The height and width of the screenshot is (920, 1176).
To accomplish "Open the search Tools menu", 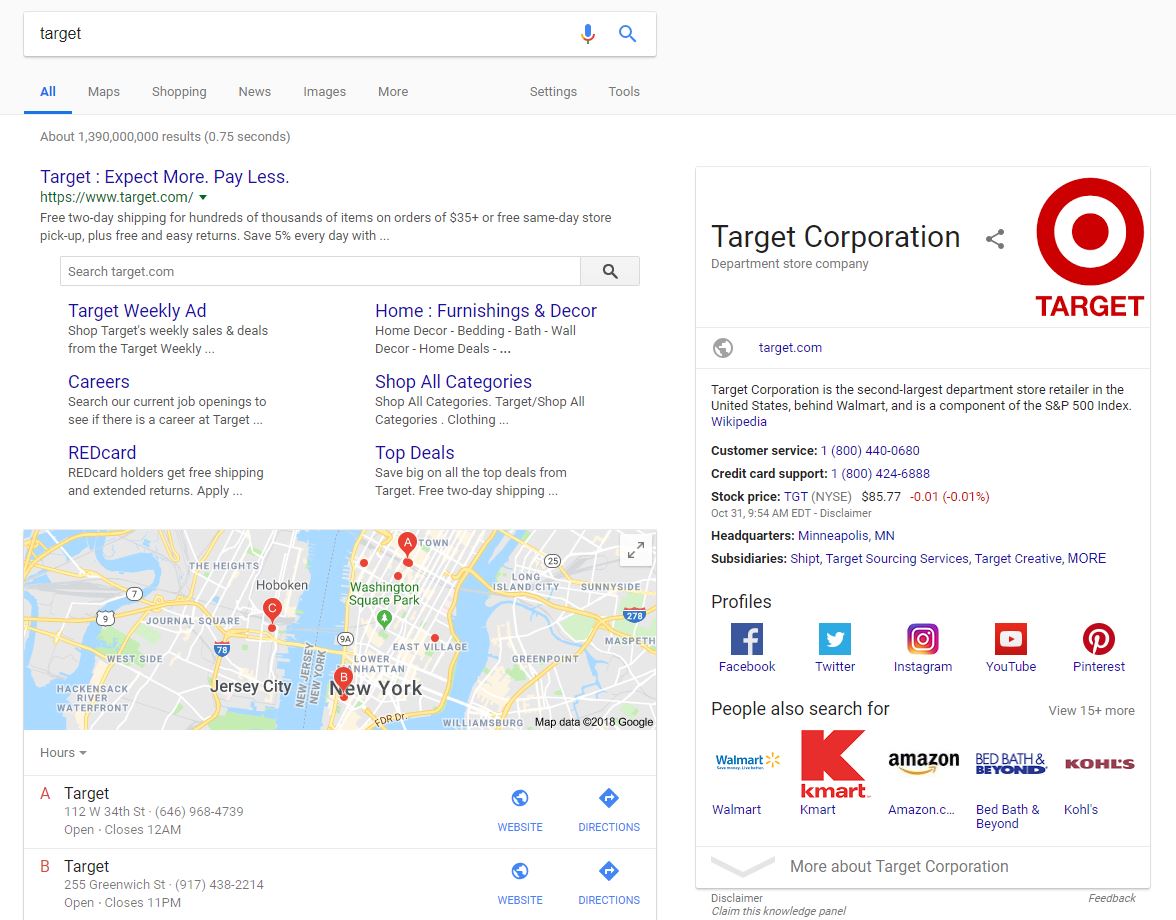I will [x=624, y=91].
